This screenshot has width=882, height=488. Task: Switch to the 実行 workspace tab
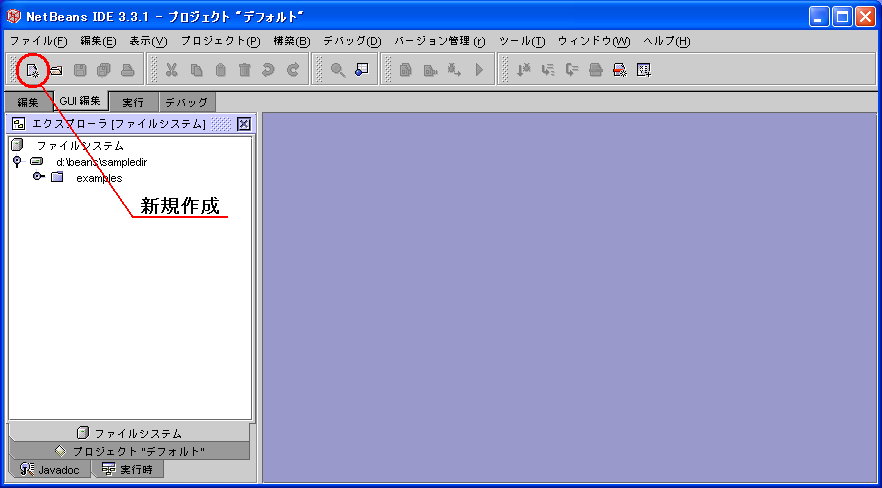(133, 103)
